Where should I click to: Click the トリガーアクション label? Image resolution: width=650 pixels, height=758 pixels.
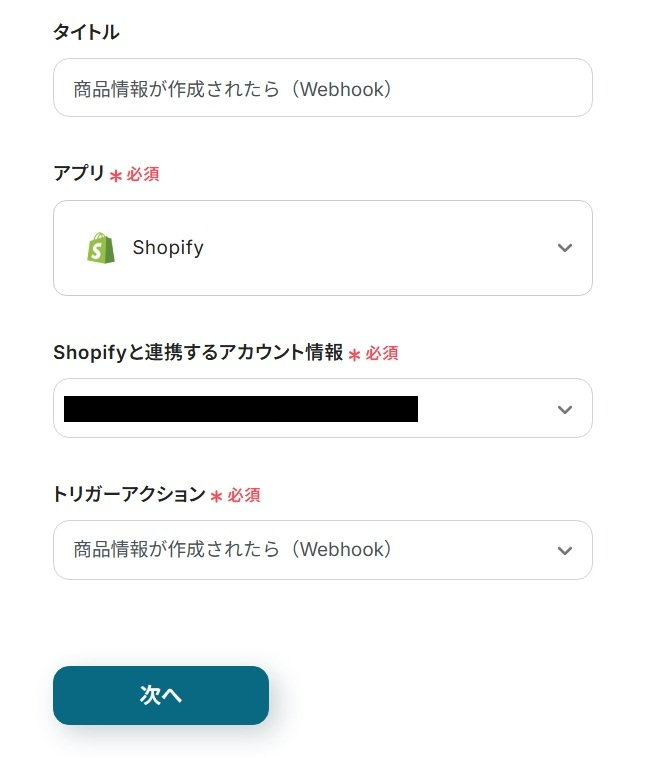click(x=128, y=494)
